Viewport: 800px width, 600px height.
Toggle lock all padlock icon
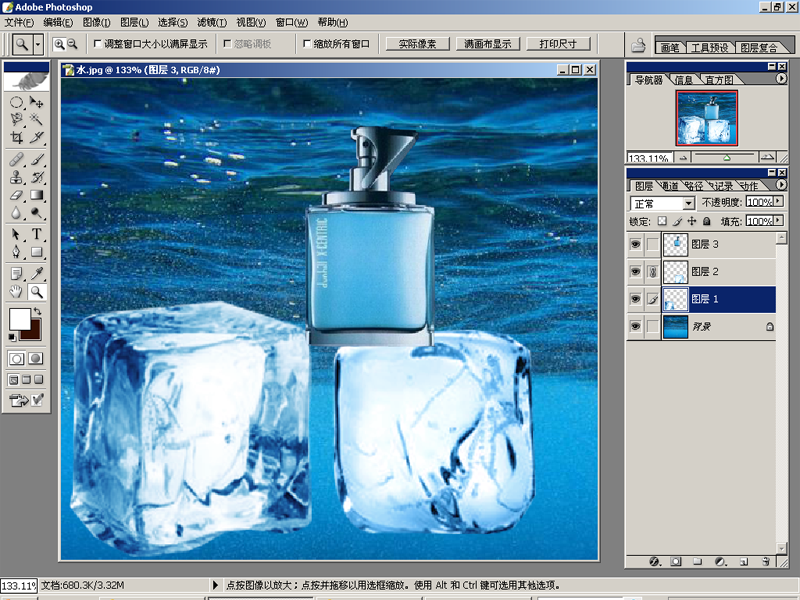707,221
